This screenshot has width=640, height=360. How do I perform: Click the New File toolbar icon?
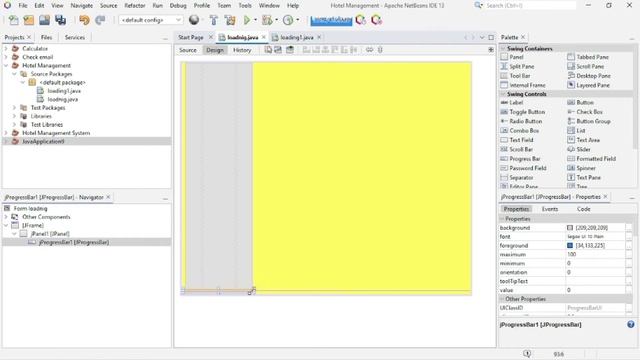point(13,20)
